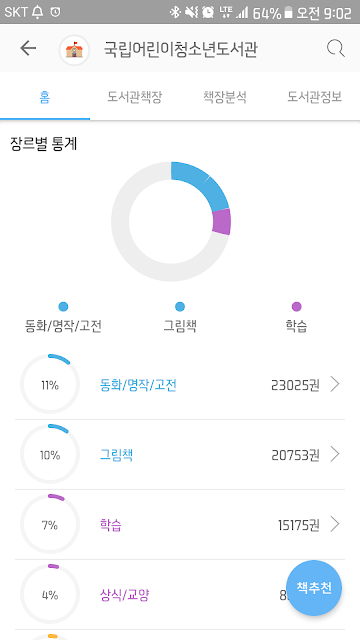This screenshot has width=360, height=640.
Task: Tap the 책추천 floating button
Action: [x=314, y=588]
